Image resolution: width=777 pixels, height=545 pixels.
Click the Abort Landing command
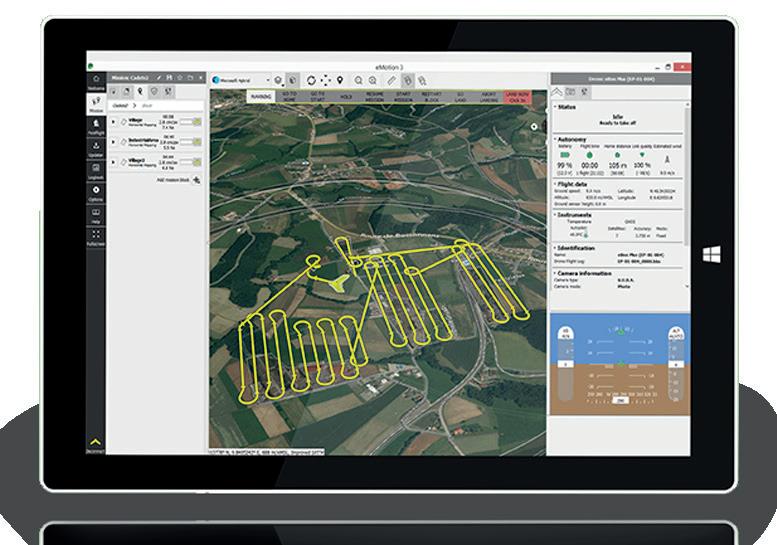click(489, 97)
